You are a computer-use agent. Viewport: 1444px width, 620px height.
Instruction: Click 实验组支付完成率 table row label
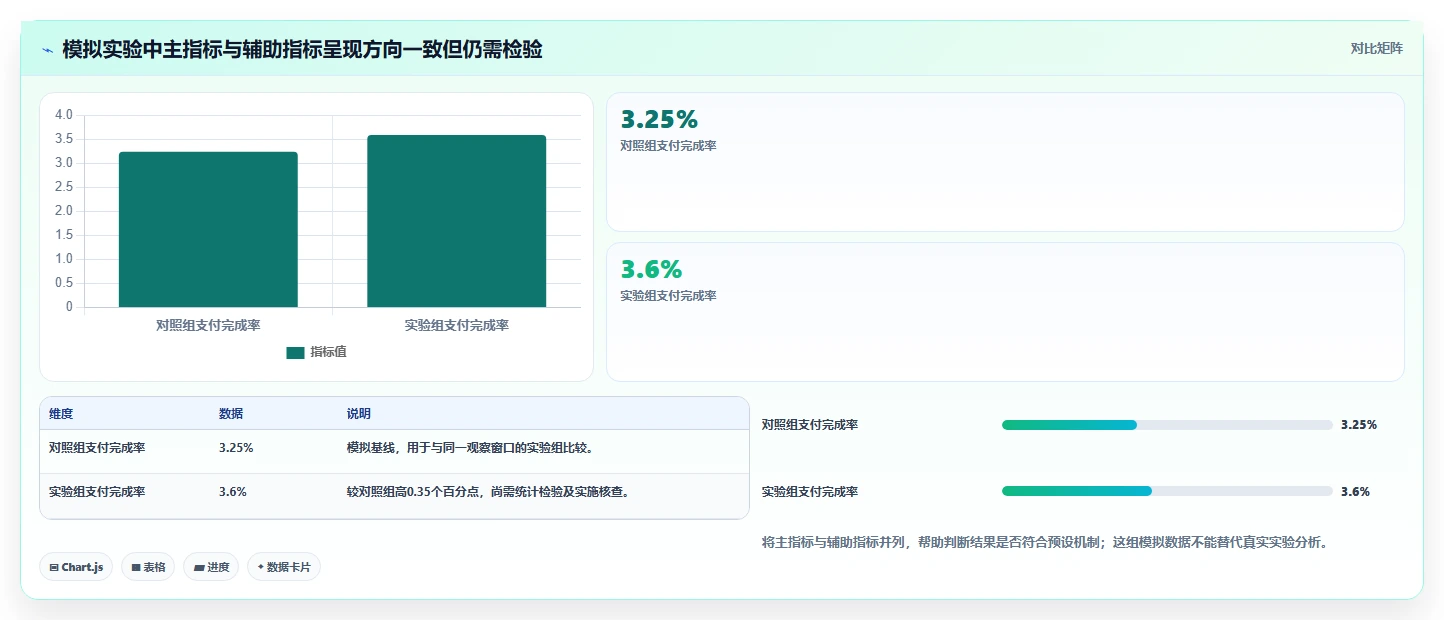(x=97, y=492)
